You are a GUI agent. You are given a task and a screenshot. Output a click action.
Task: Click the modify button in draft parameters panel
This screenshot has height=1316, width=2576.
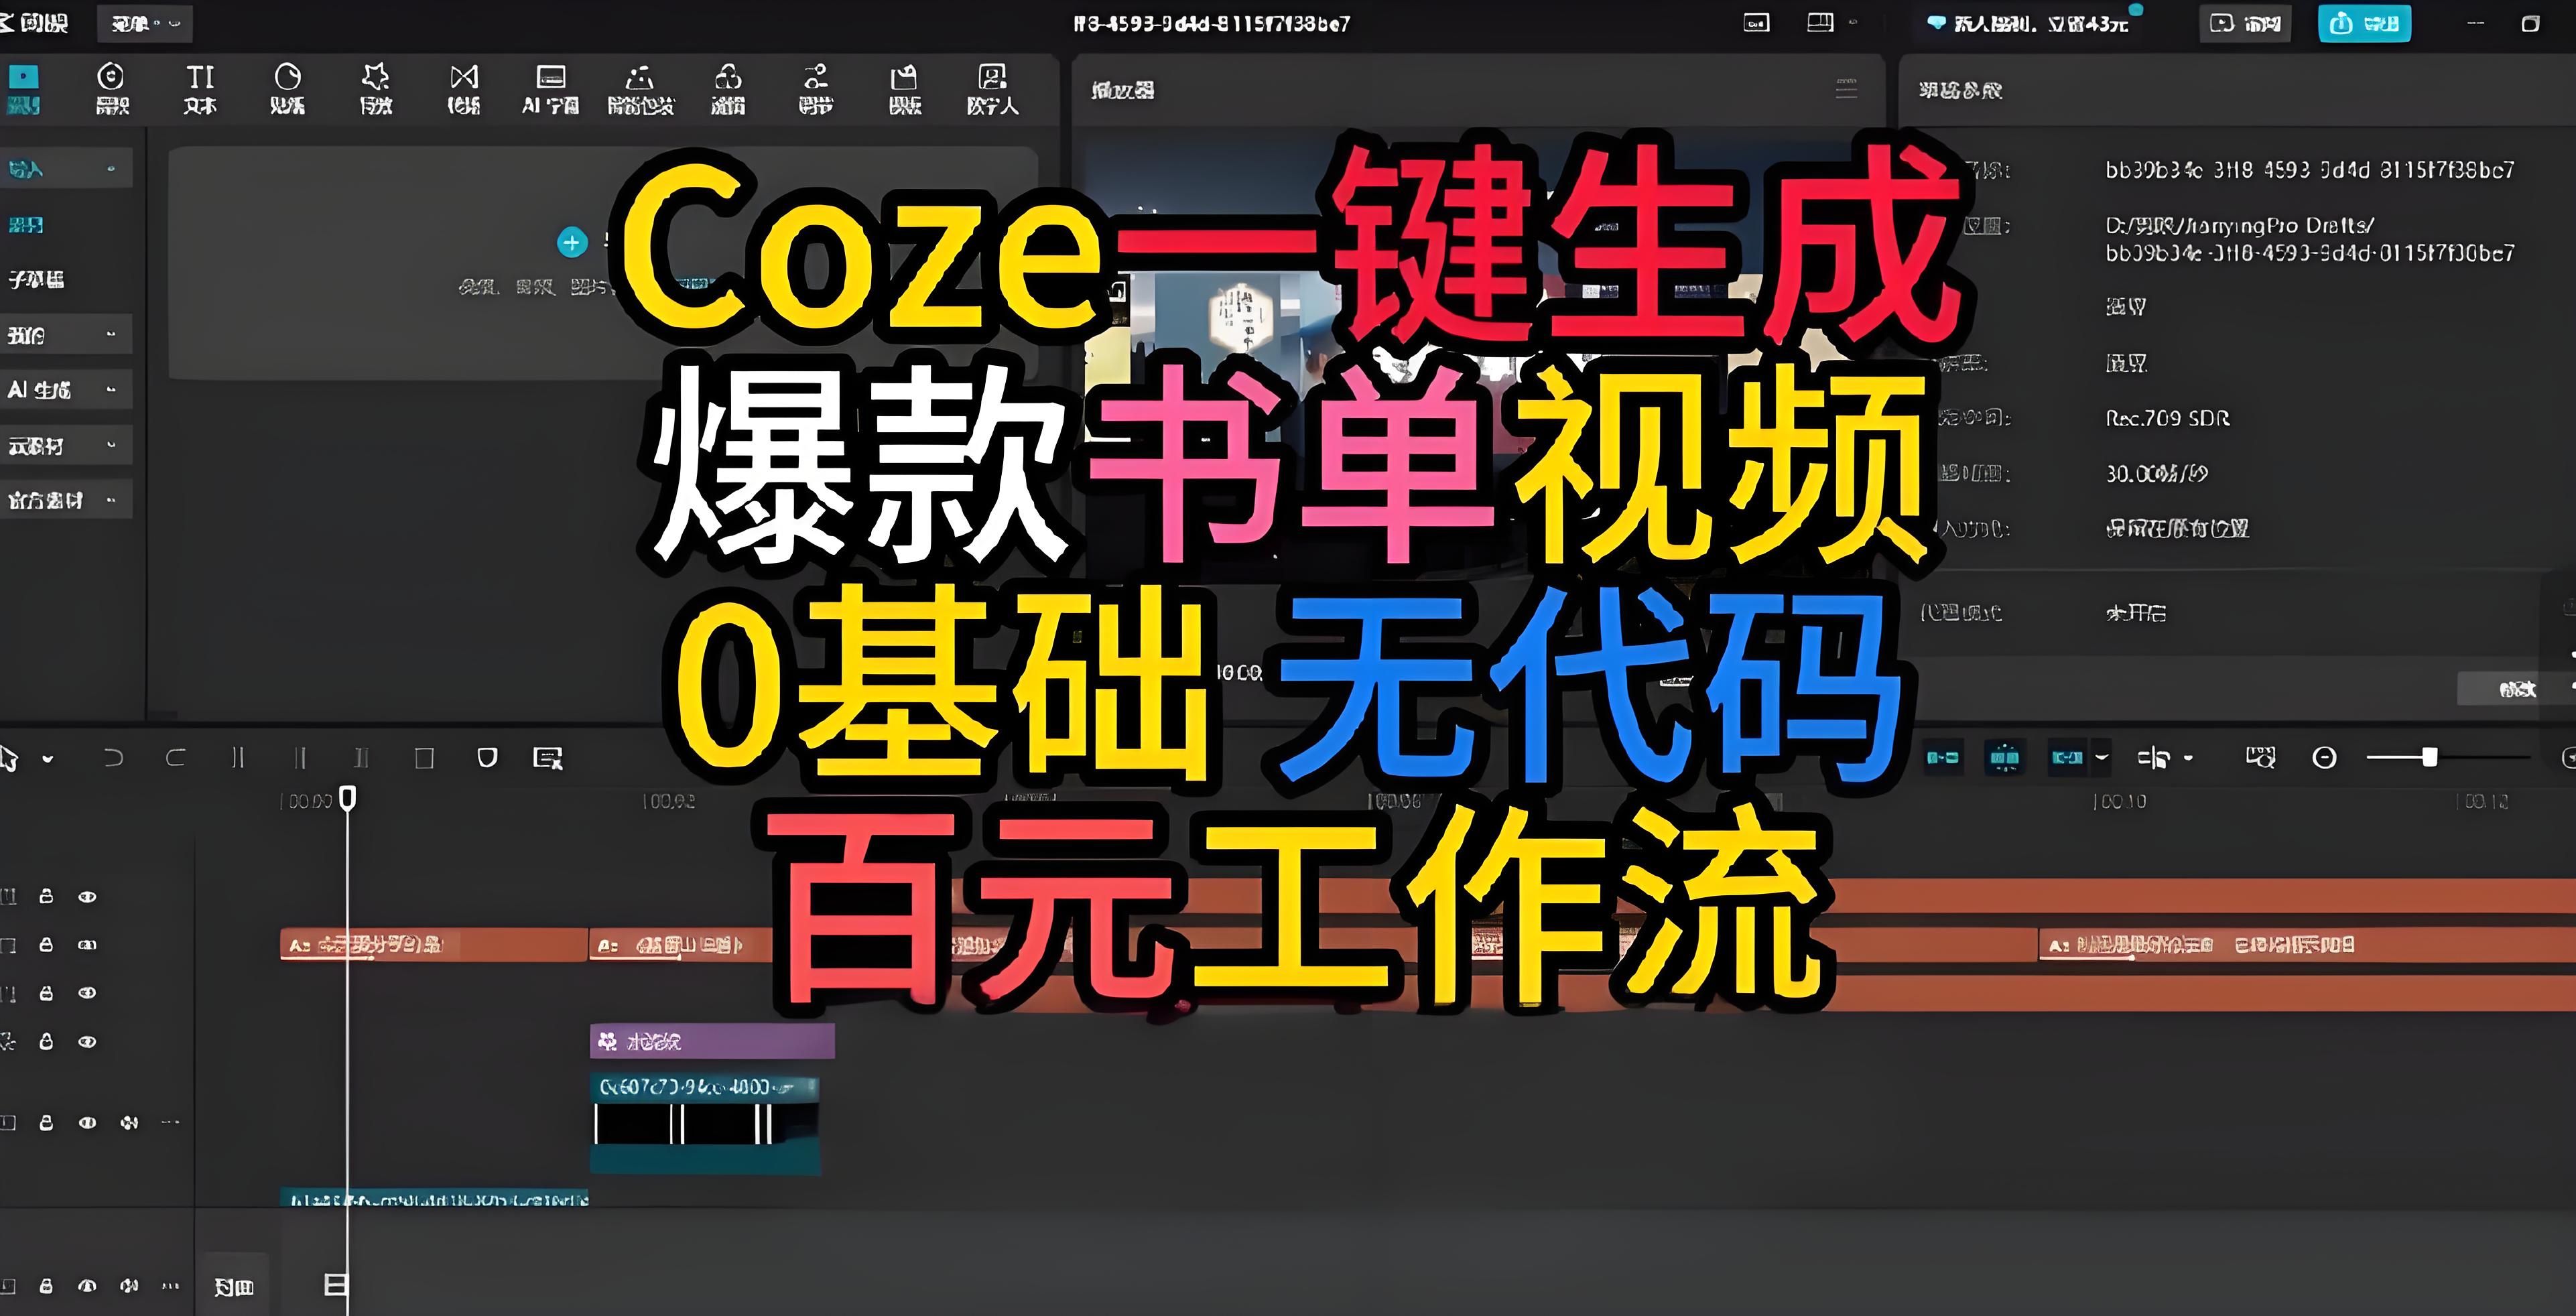click(2515, 689)
